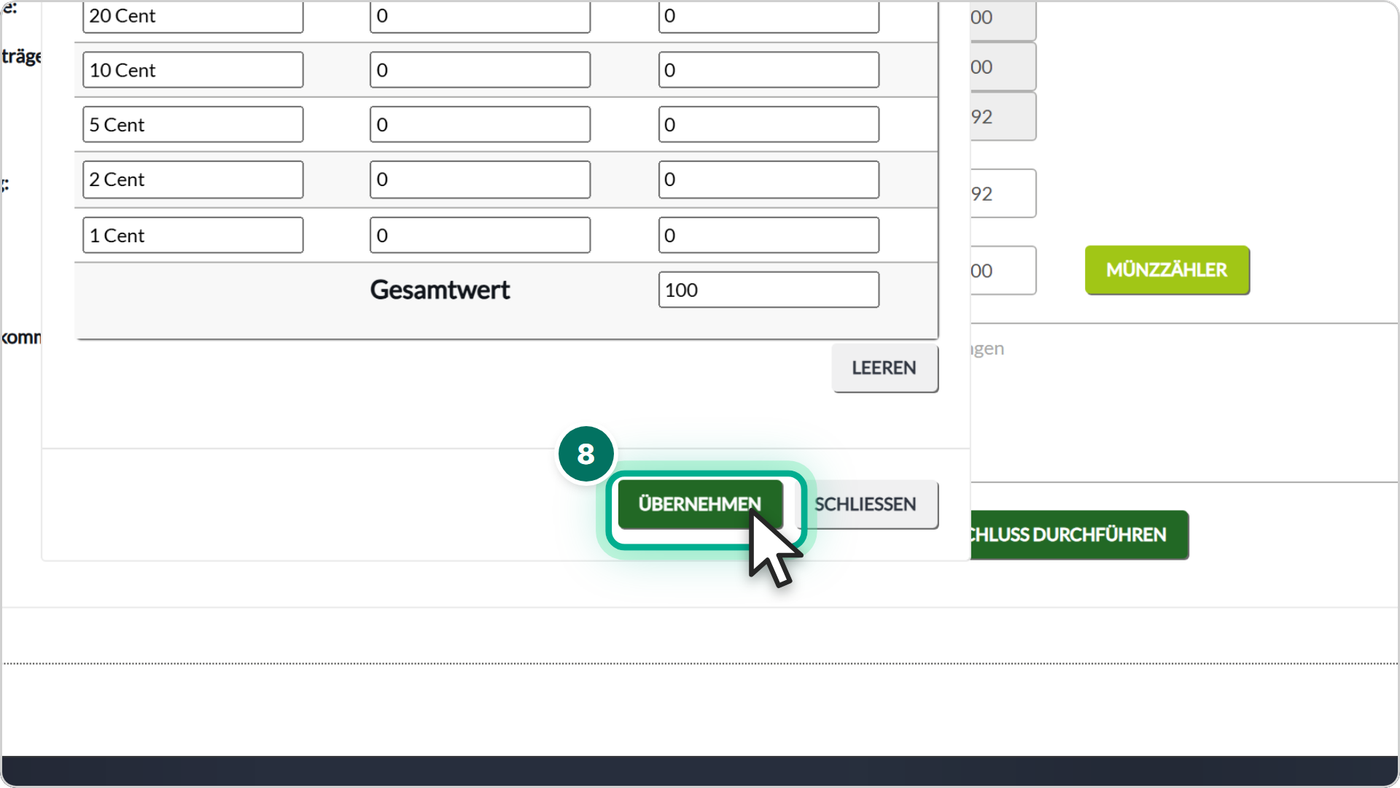Clear the coin counts with Leeren
The image size is (1400, 788).
885,368
